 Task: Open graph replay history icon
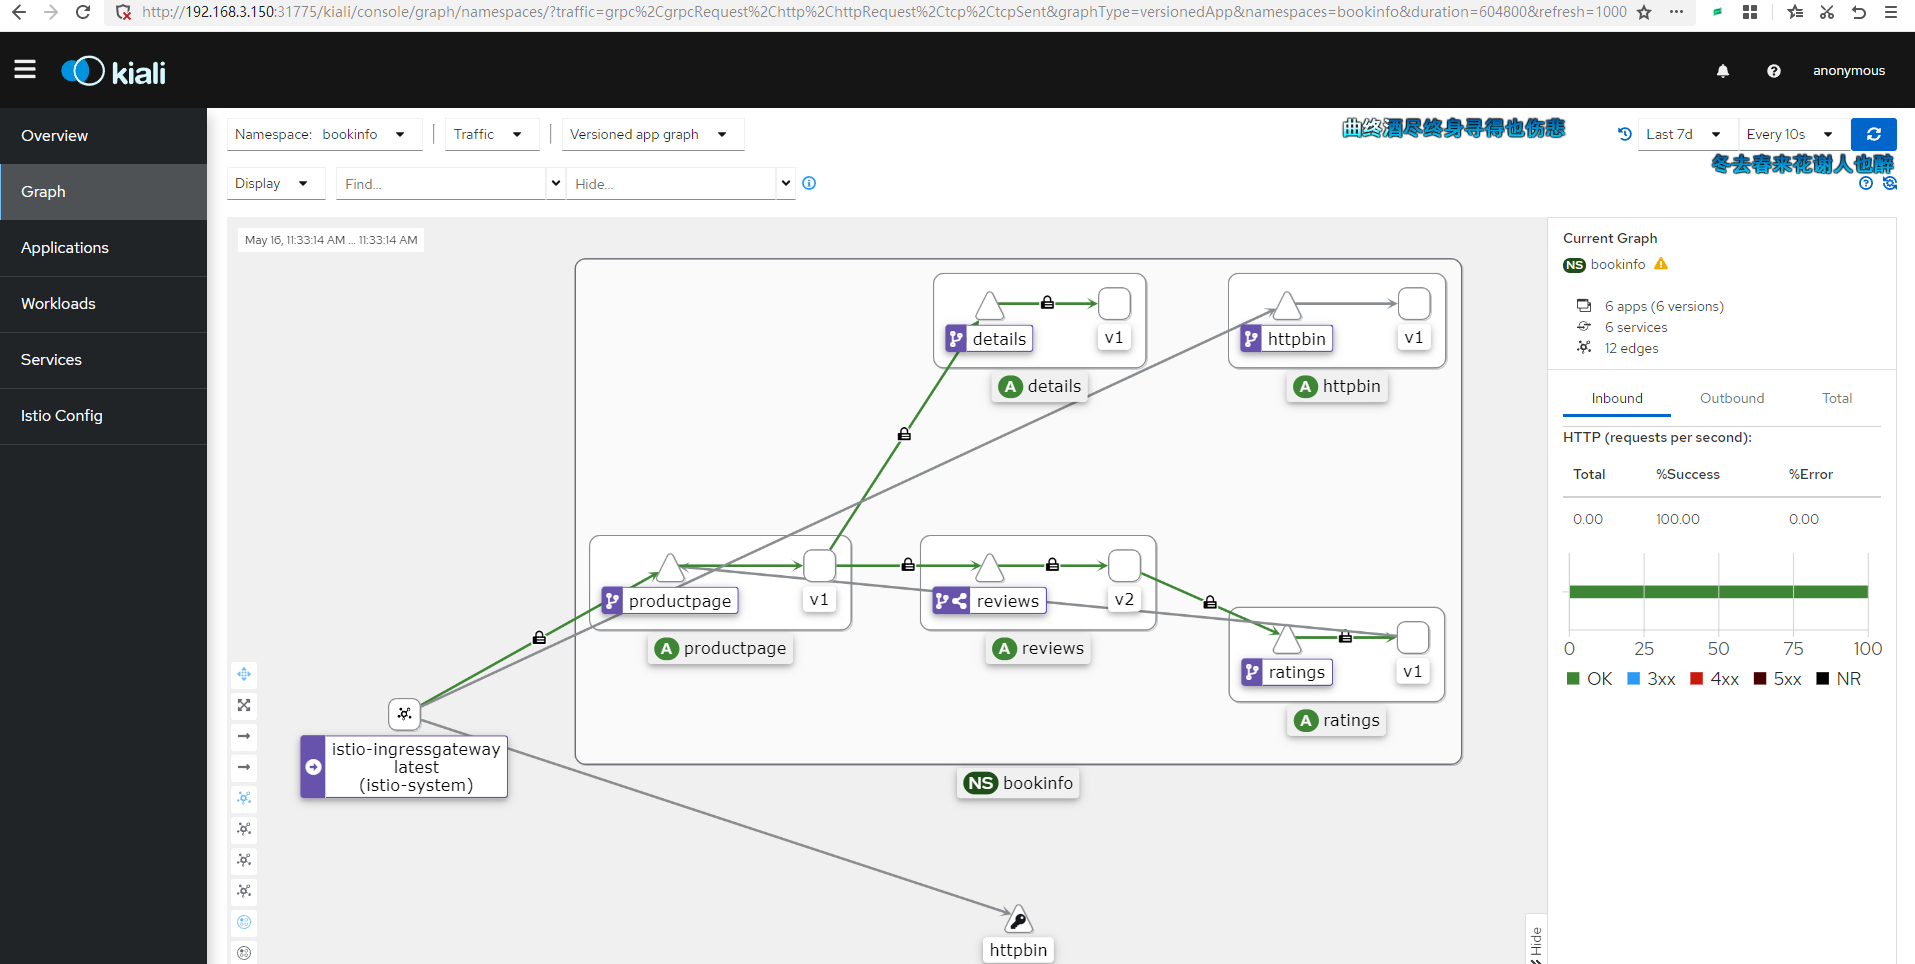(x=1624, y=134)
